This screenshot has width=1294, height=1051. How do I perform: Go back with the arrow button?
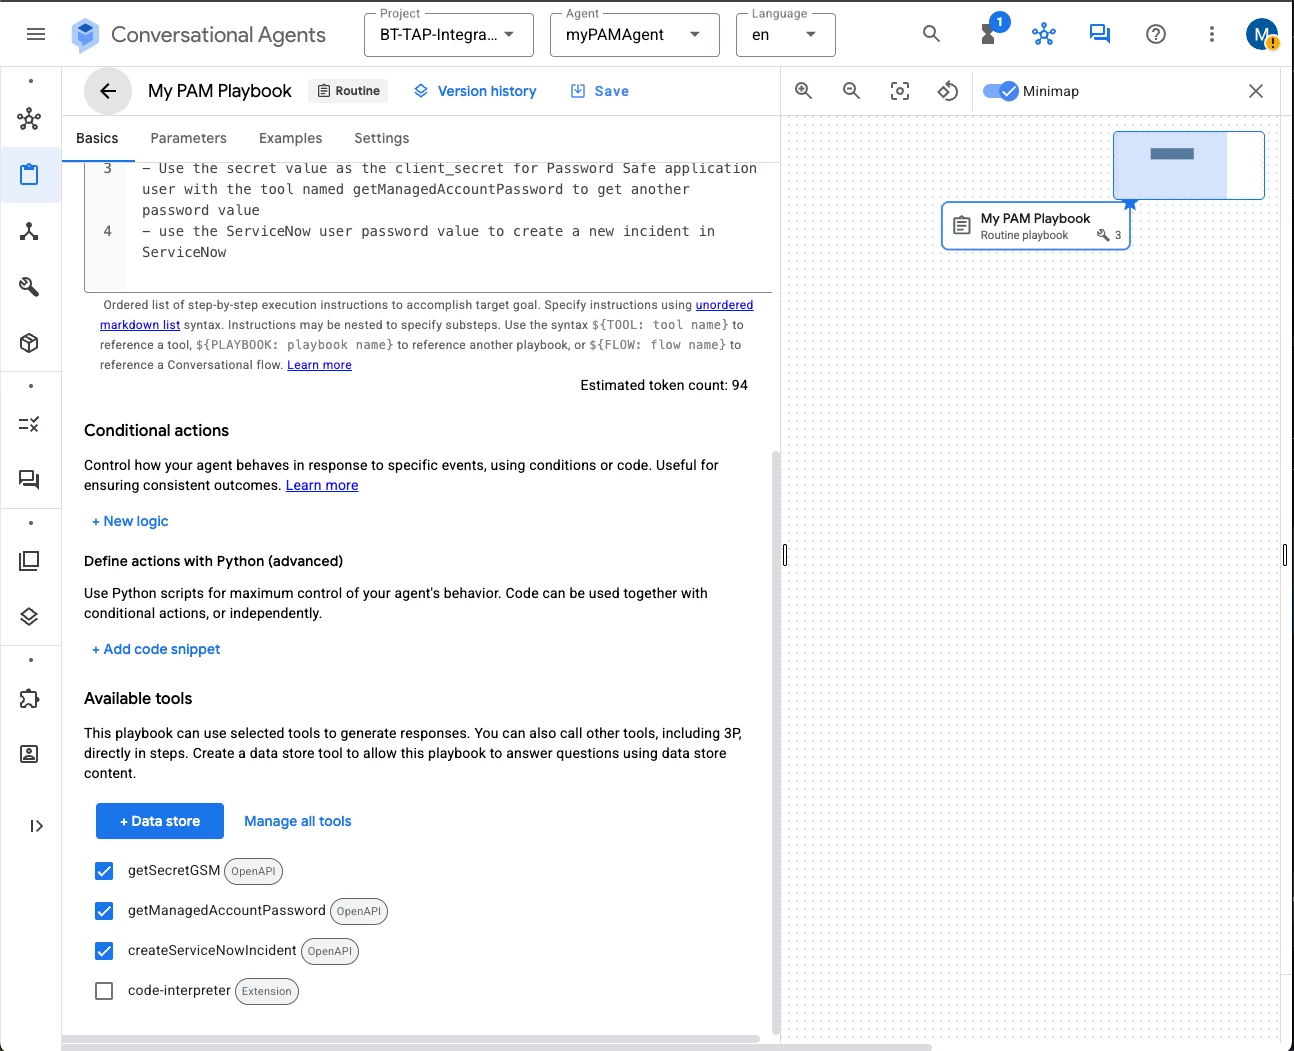tap(108, 91)
